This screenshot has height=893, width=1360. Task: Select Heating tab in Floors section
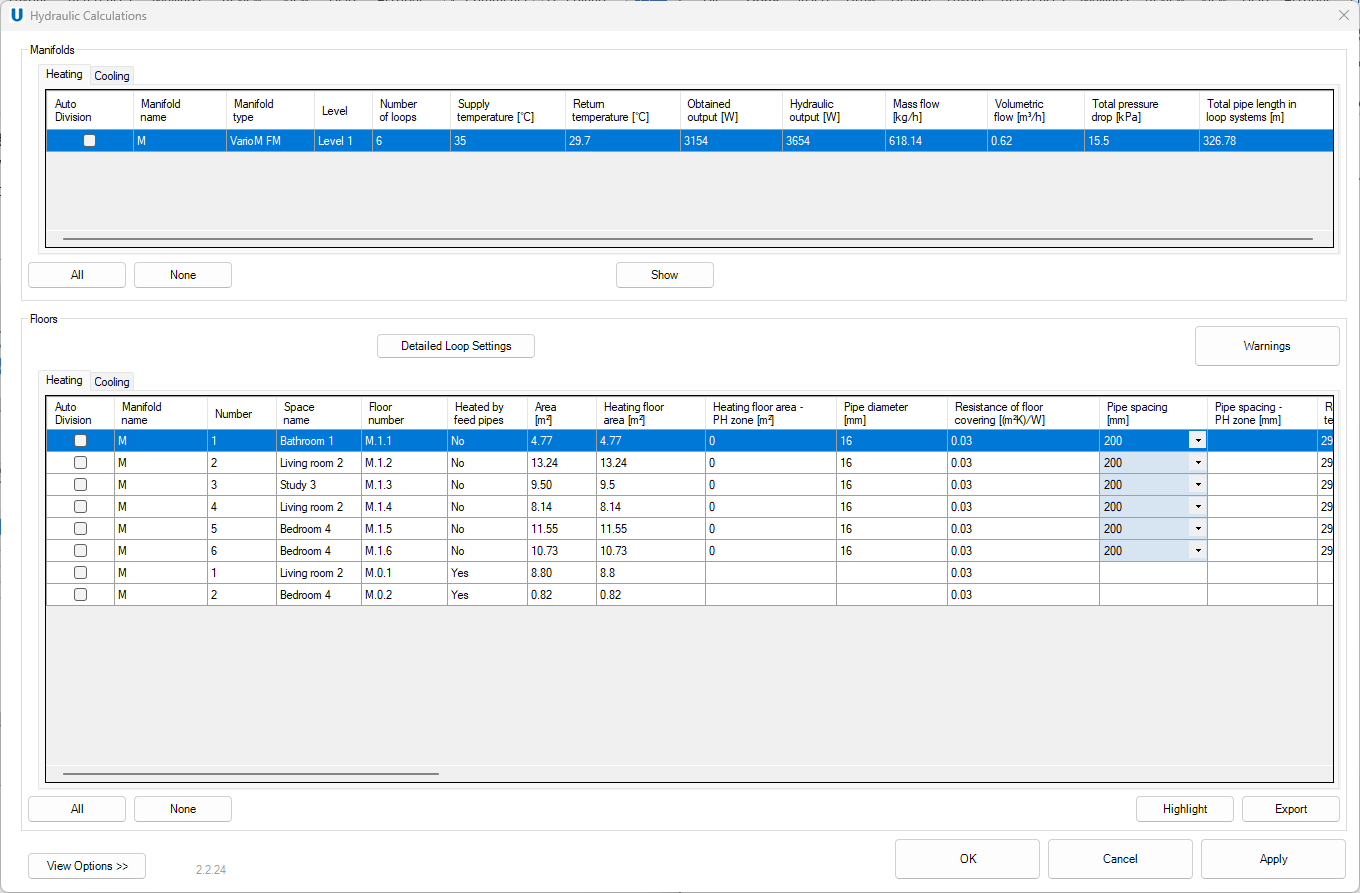point(64,380)
